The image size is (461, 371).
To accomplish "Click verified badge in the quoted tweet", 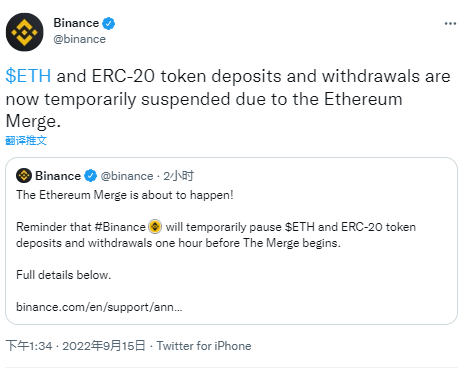I will [x=90, y=176].
